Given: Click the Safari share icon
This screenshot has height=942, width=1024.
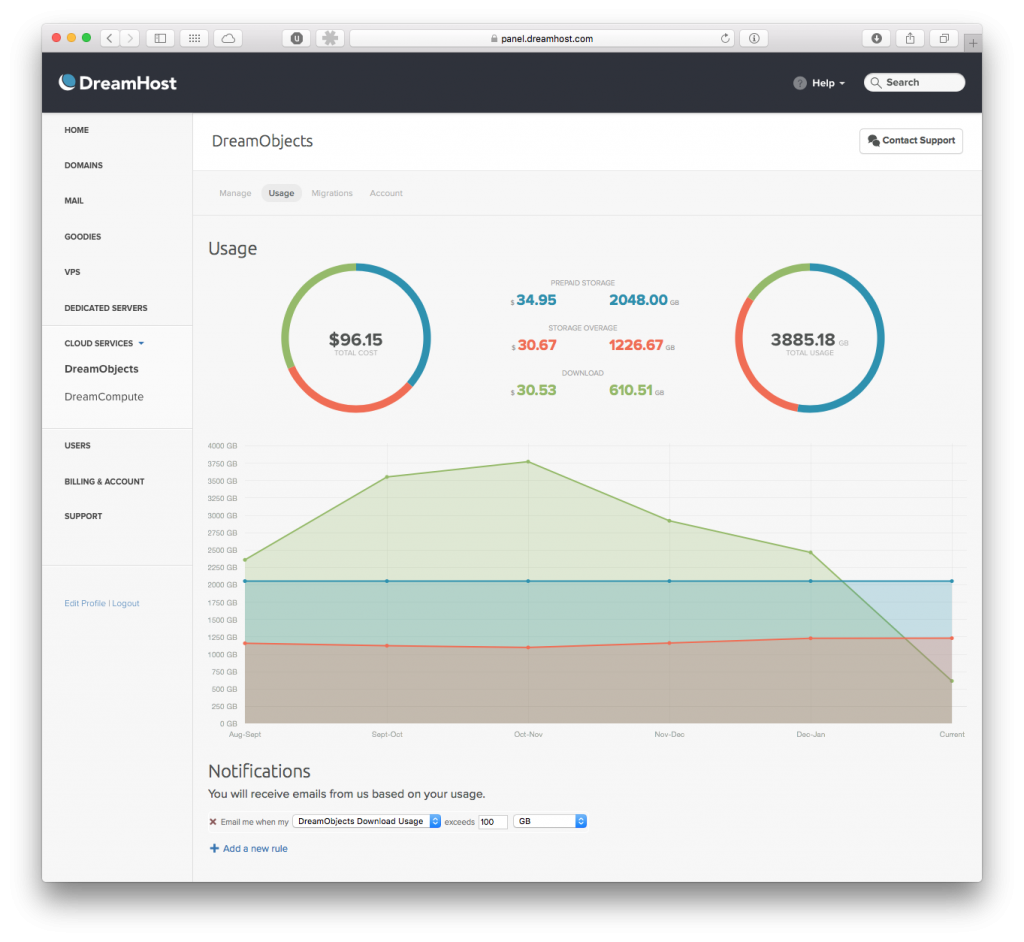Looking at the screenshot, I should point(909,38).
